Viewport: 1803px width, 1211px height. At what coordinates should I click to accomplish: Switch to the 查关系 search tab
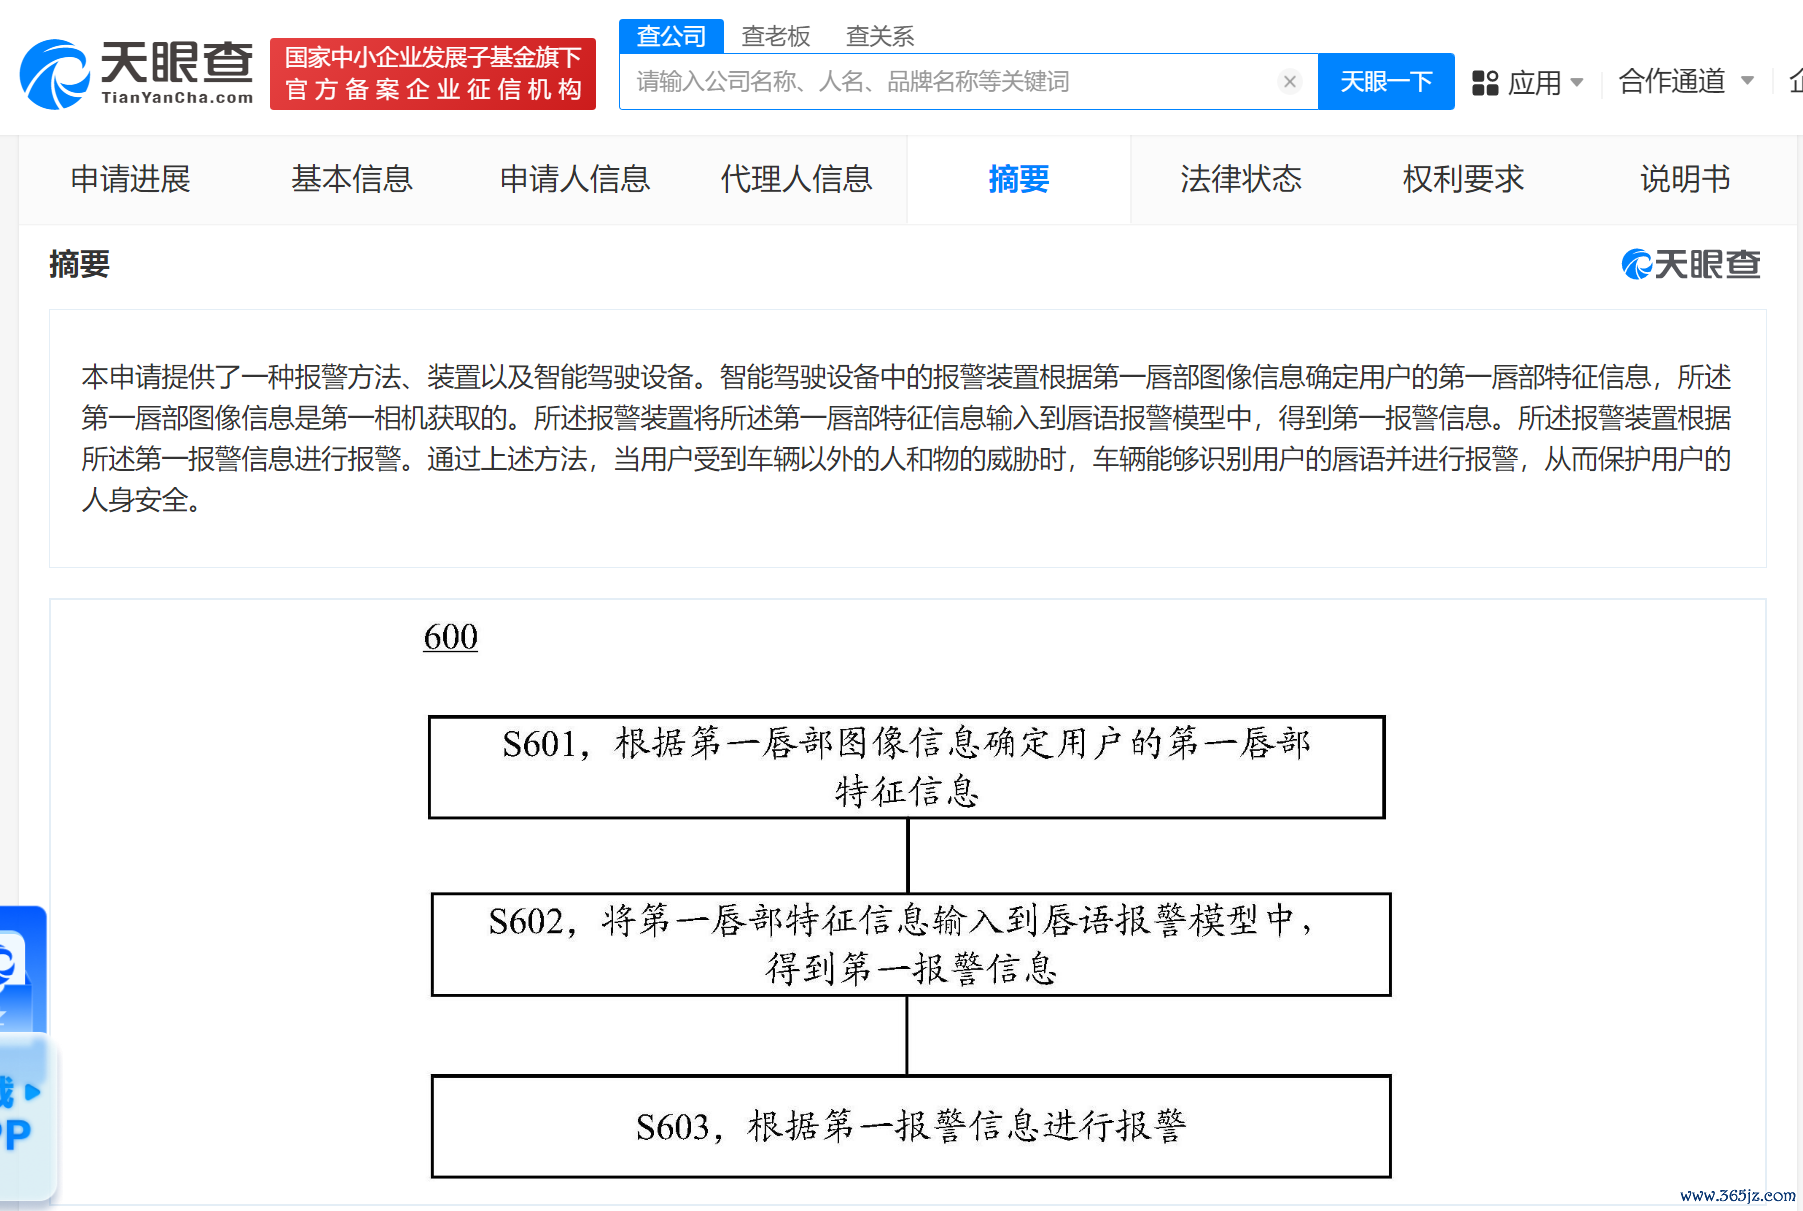(x=880, y=36)
